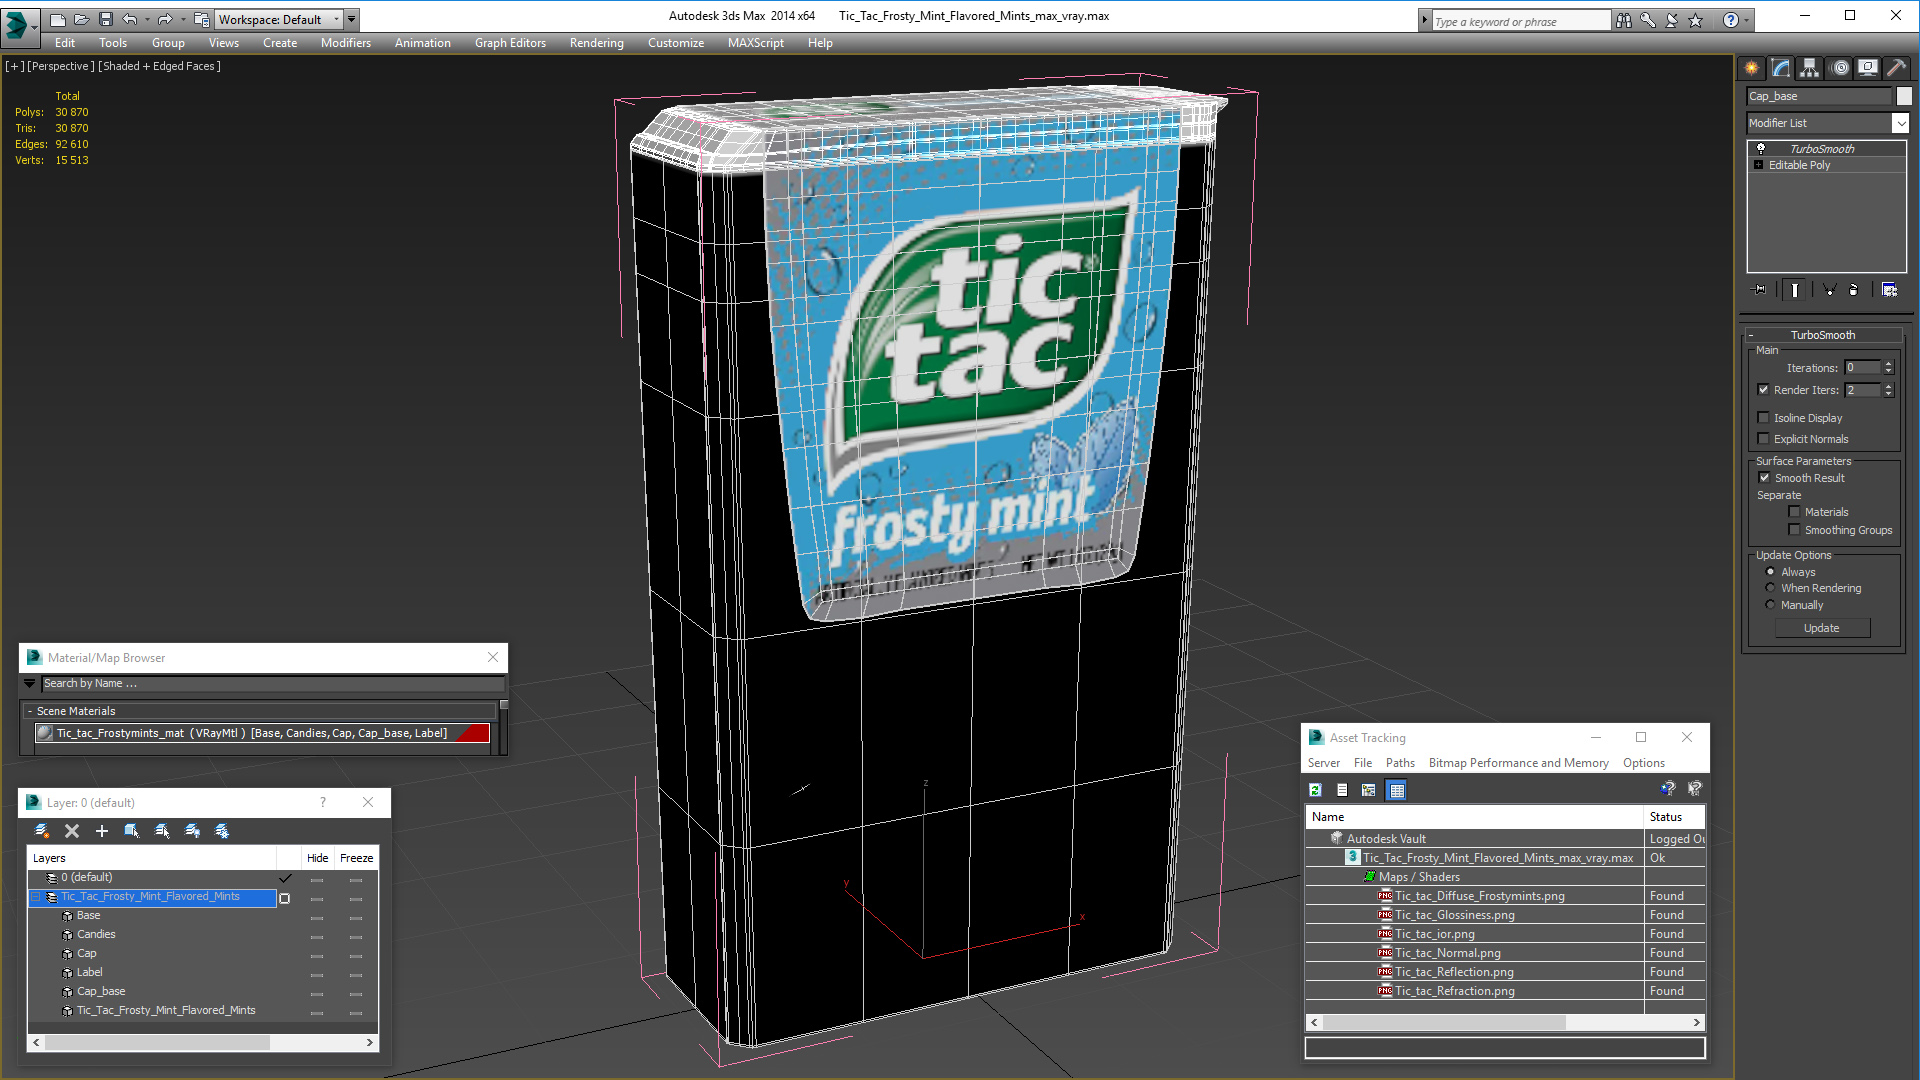Select table view icon in Asset Tracking
The width and height of the screenshot is (1920, 1080).
pyautogui.click(x=1397, y=790)
